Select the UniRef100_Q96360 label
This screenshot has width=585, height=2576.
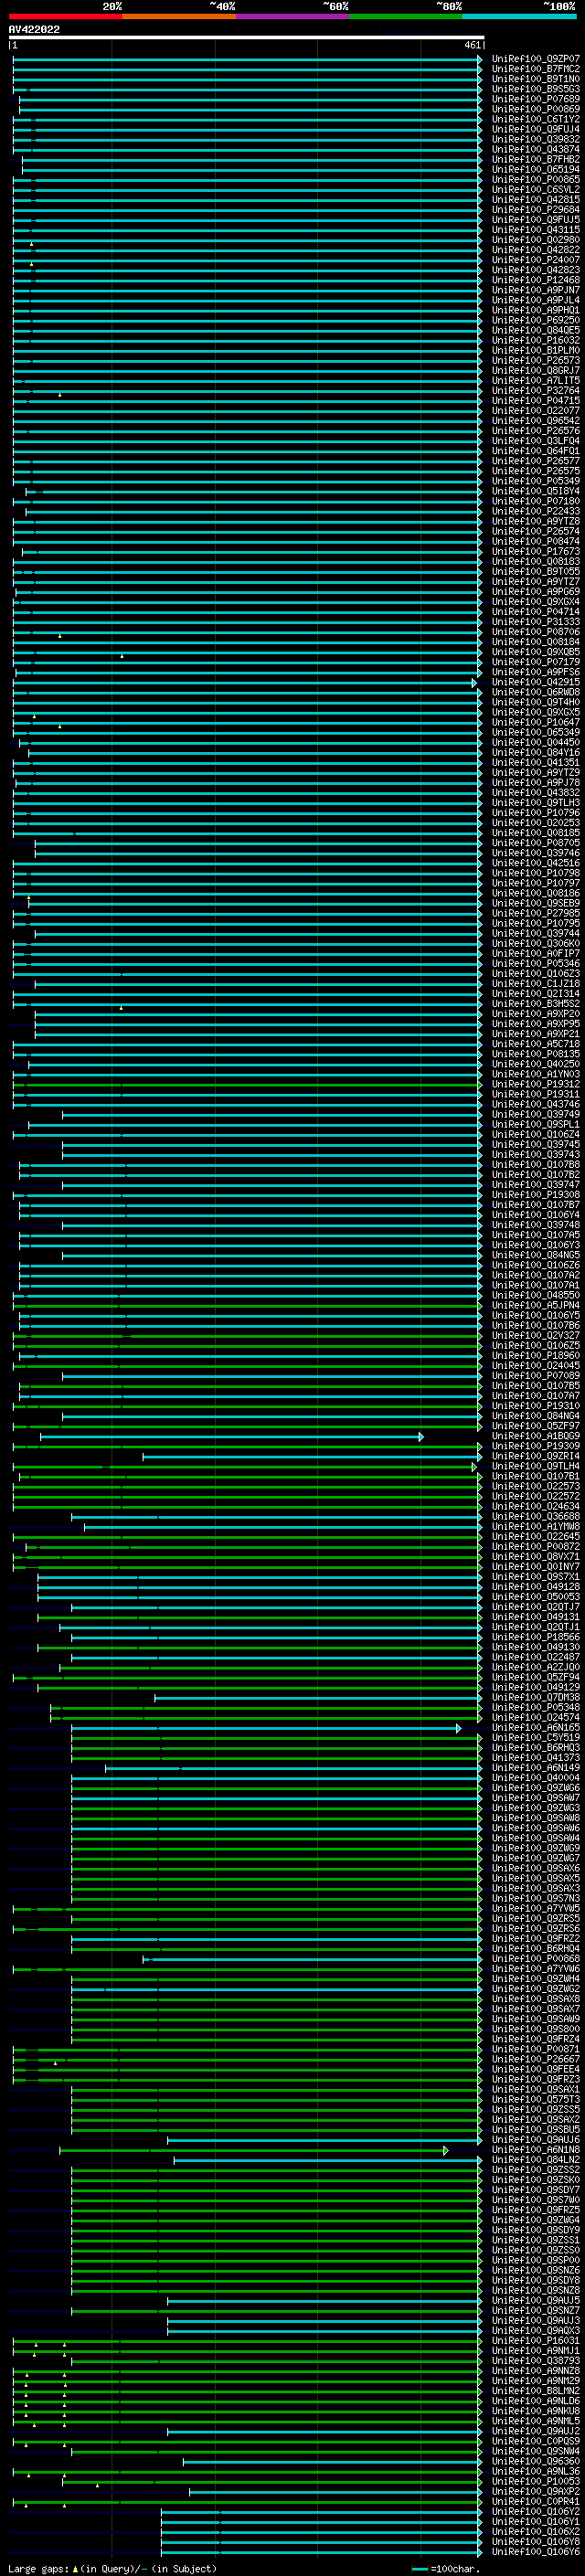click(535, 2462)
